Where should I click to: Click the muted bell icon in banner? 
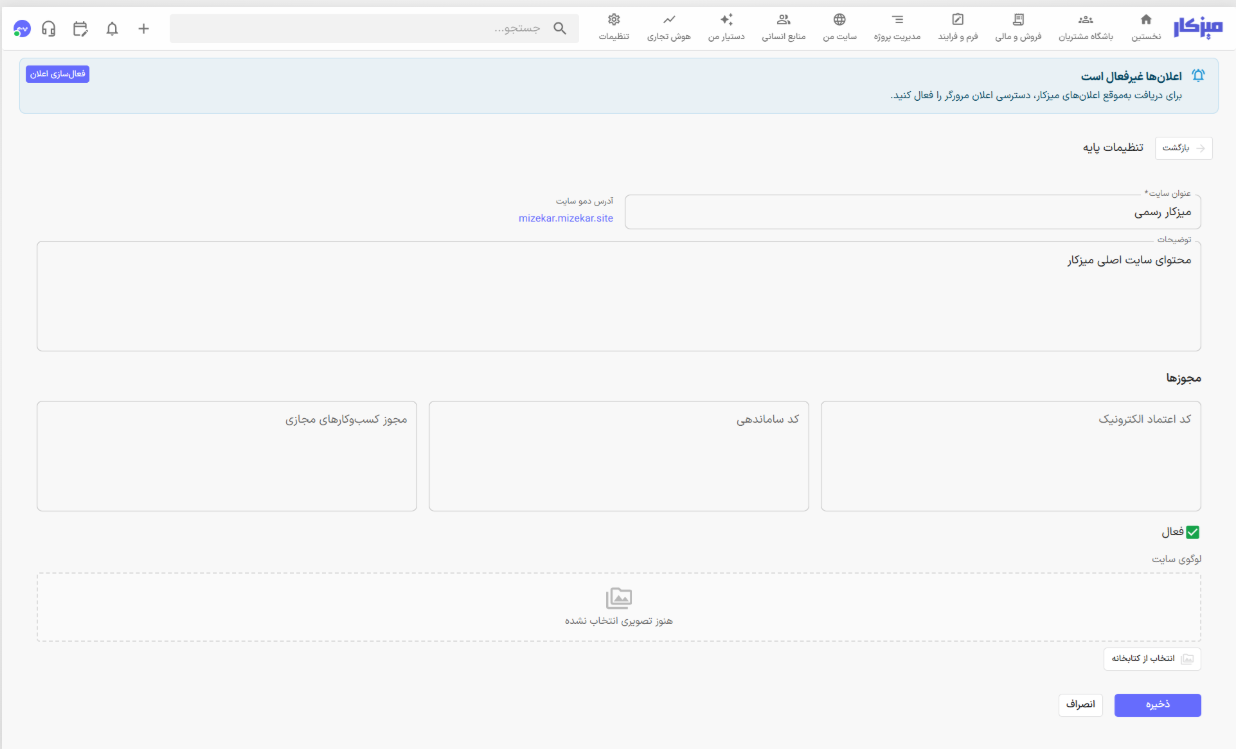click(x=1198, y=76)
